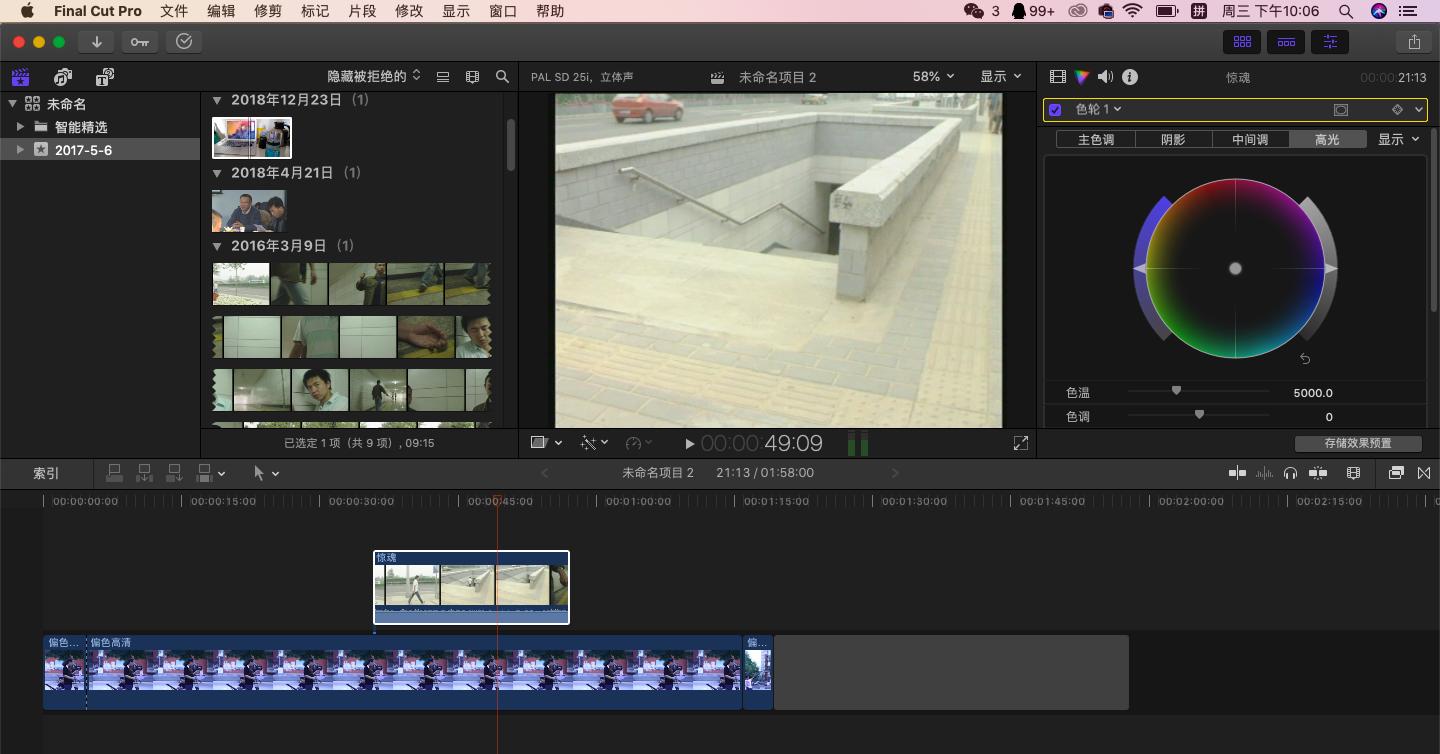Screen dimensions: 1440x754
Task: Adjust the 色温 slider
Action: click(x=1176, y=391)
